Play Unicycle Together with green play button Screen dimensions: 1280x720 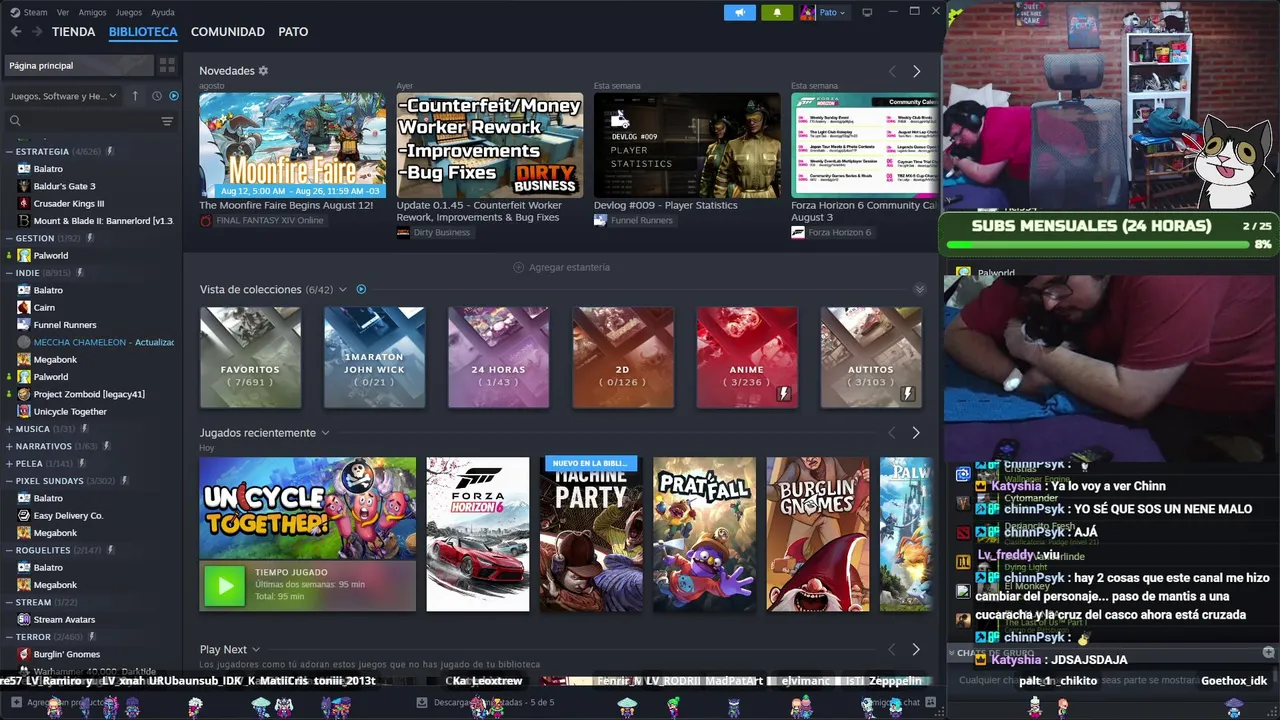coord(224,586)
